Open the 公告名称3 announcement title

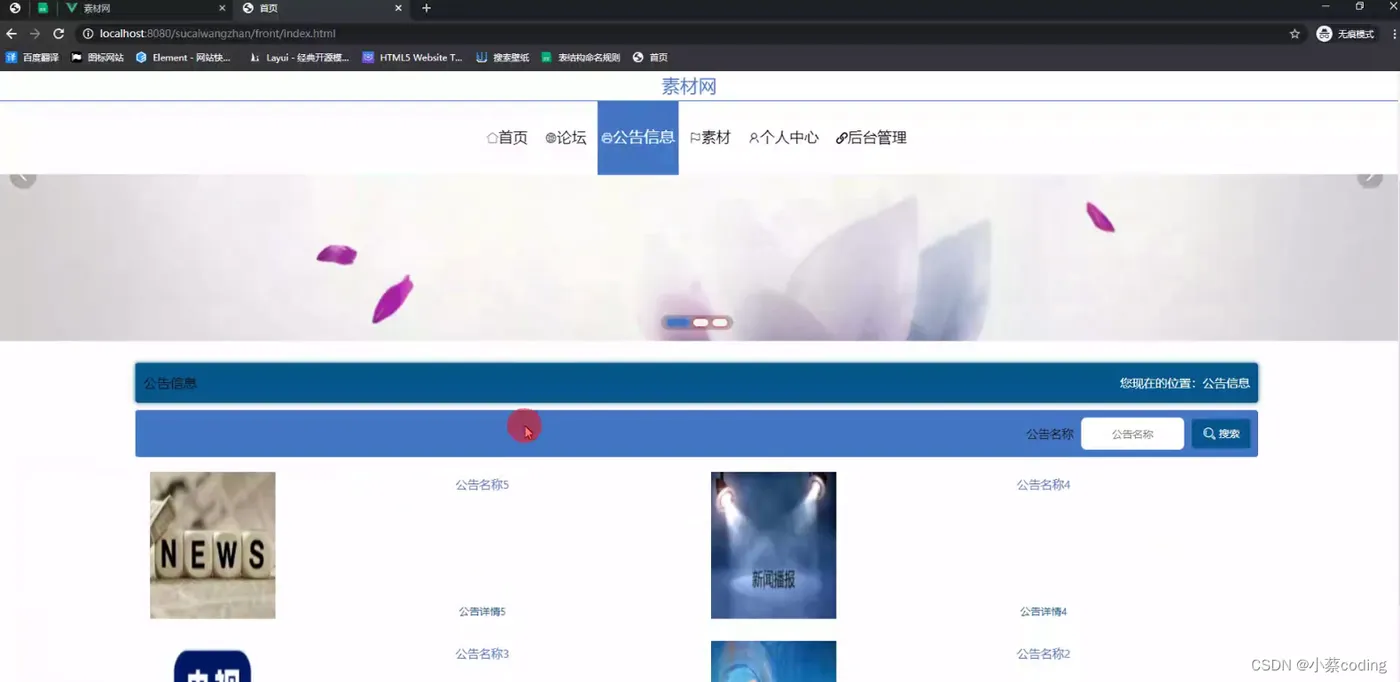tap(482, 654)
